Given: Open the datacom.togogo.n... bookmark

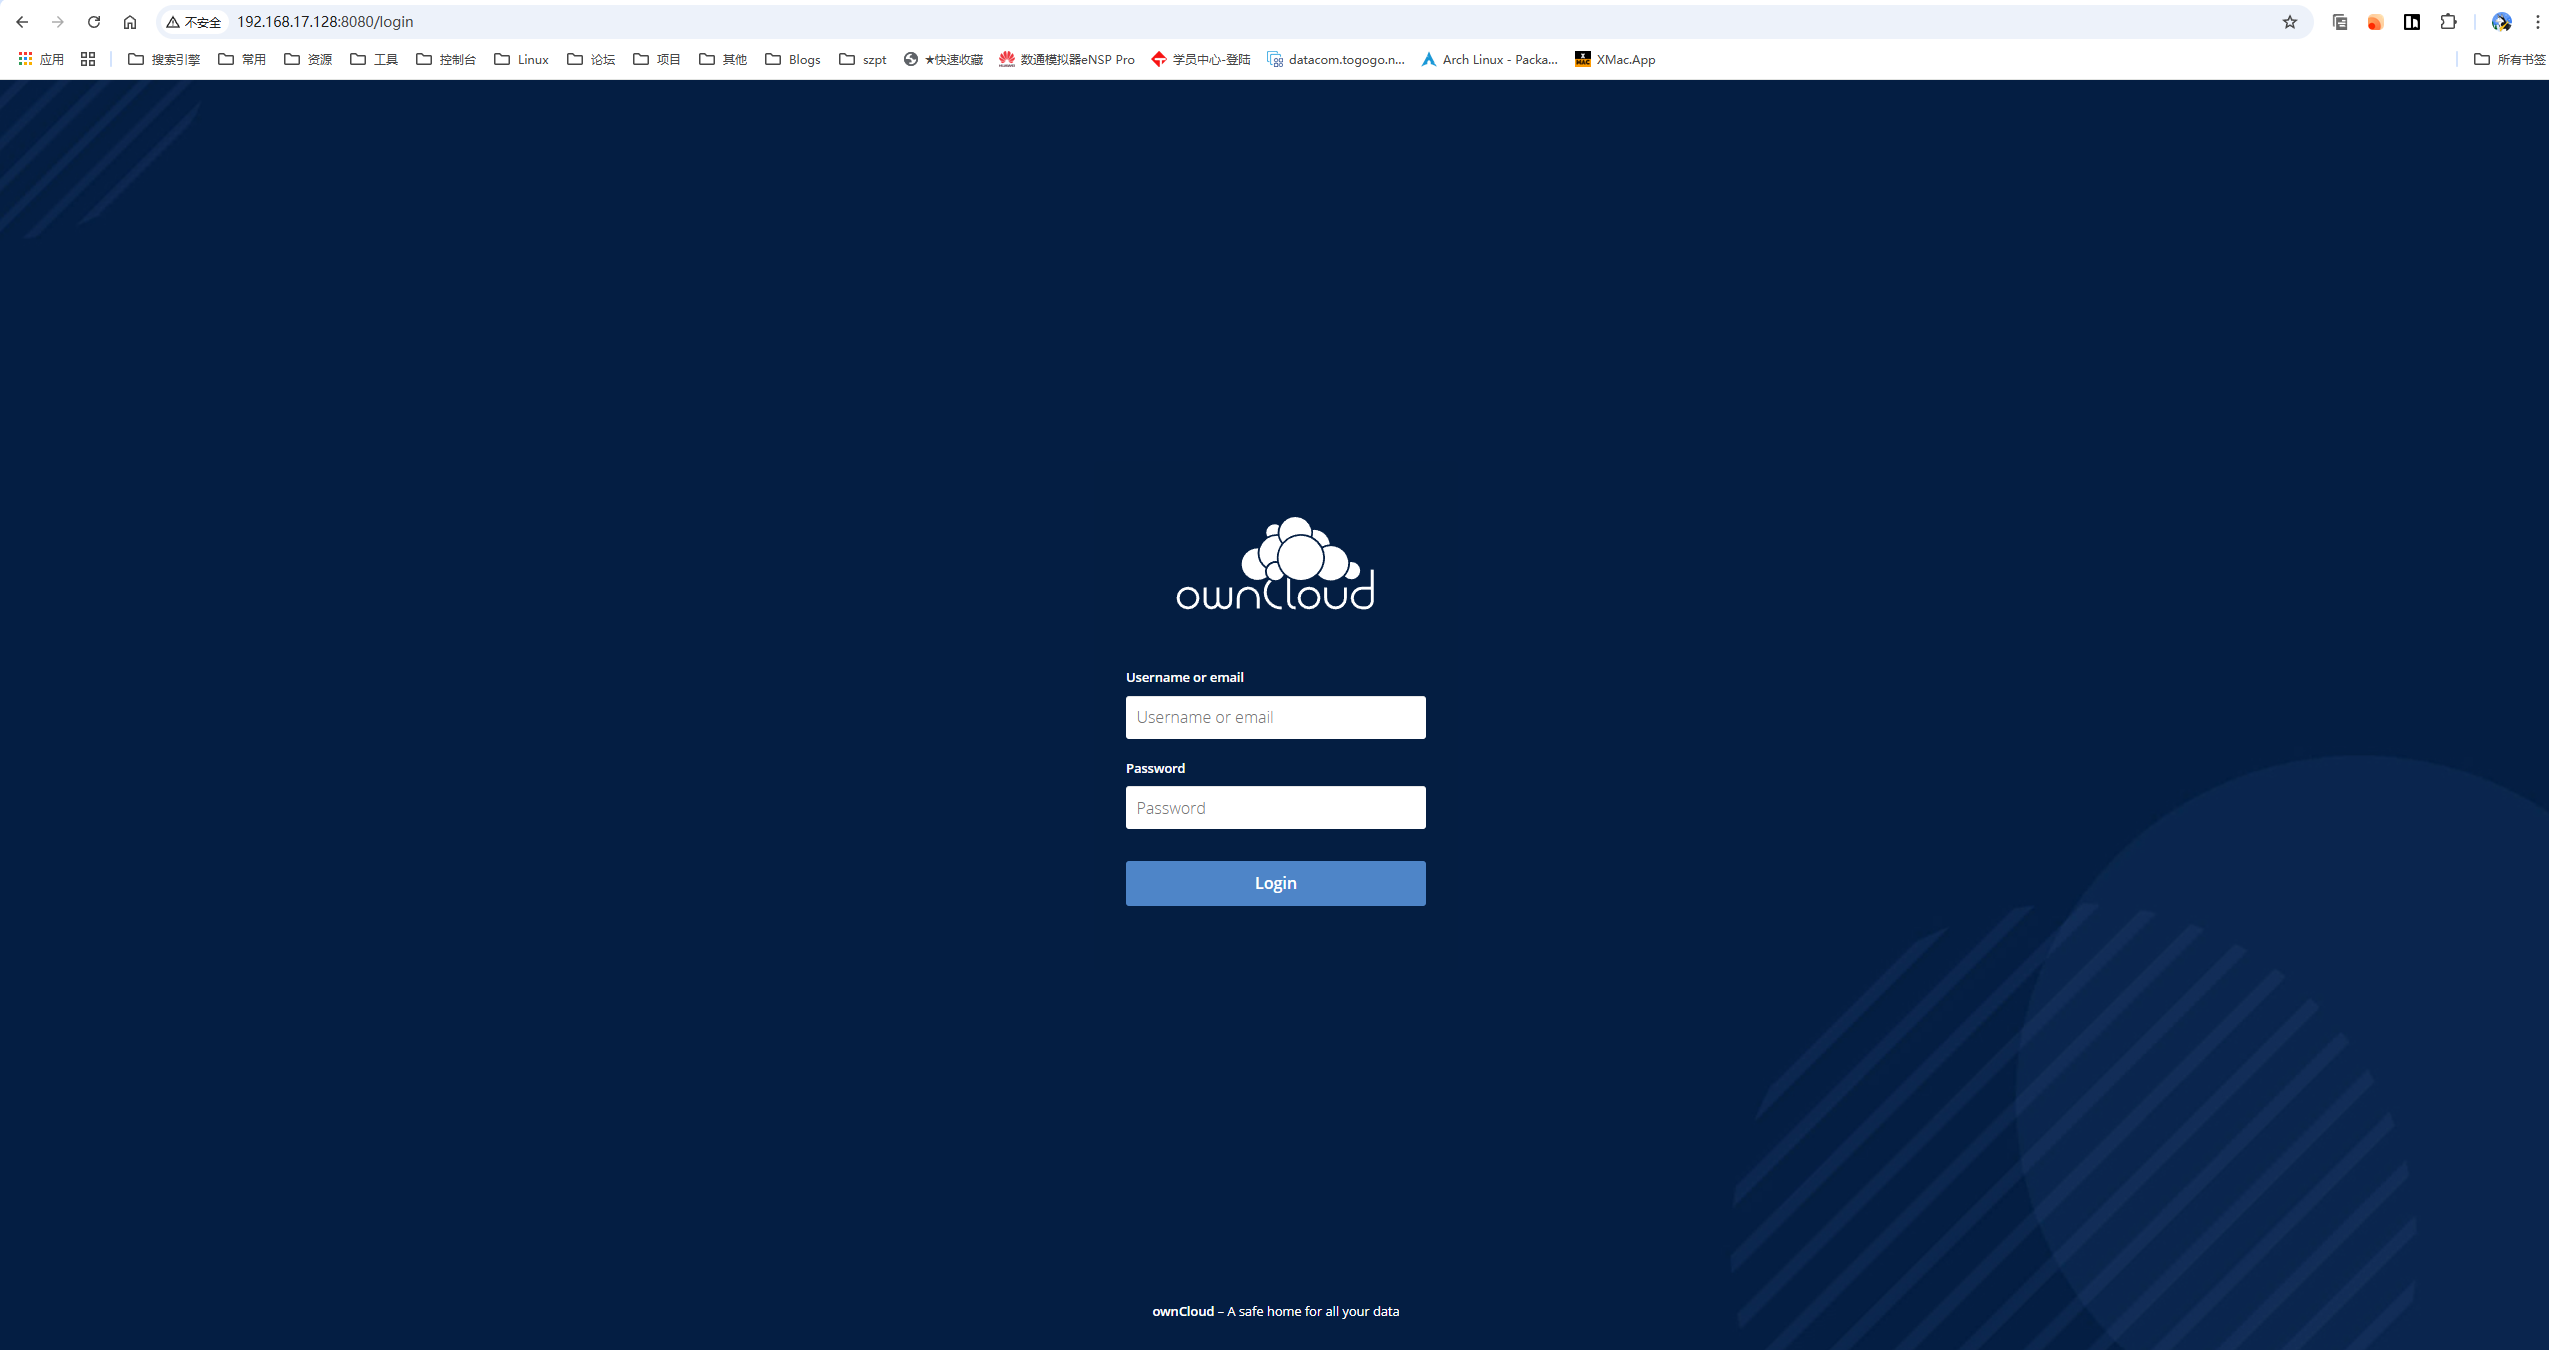Looking at the screenshot, I should pos(1336,59).
